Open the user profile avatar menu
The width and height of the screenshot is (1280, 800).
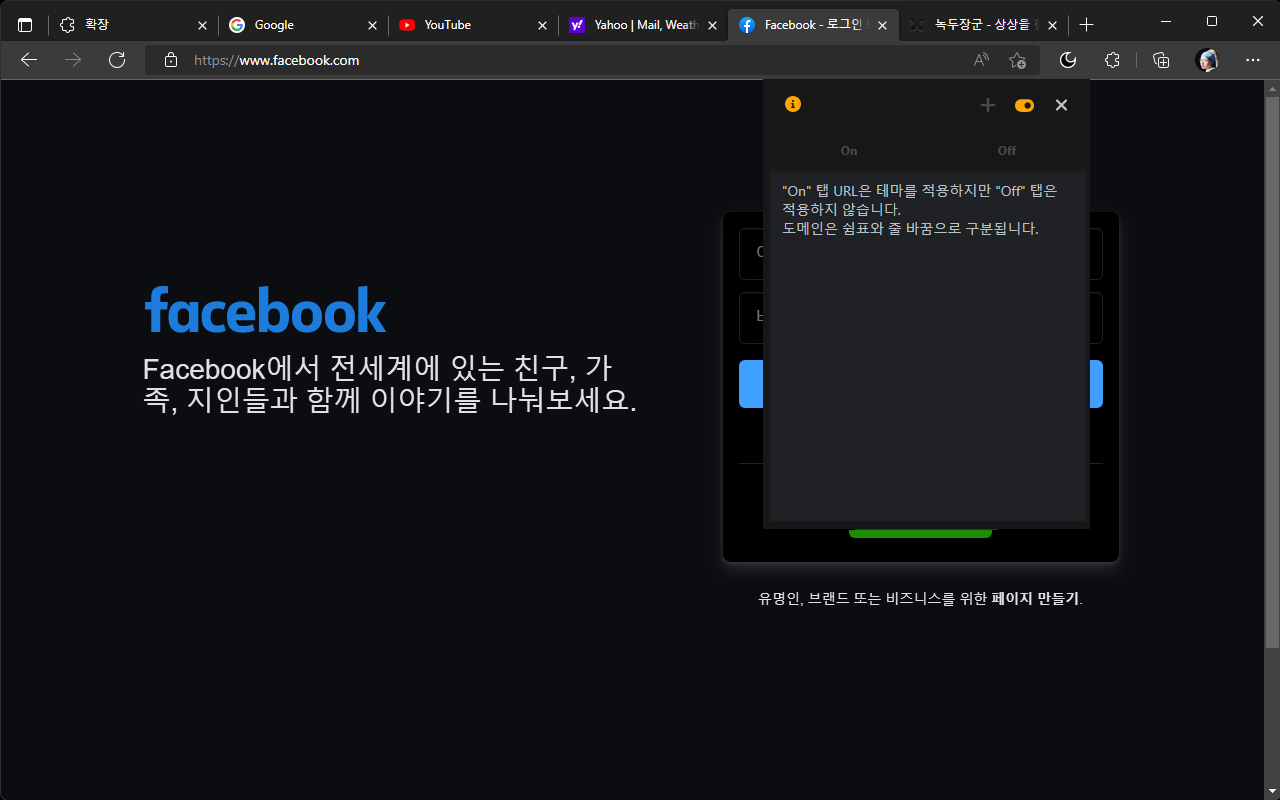pyautogui.click(x=1207, y=60)
